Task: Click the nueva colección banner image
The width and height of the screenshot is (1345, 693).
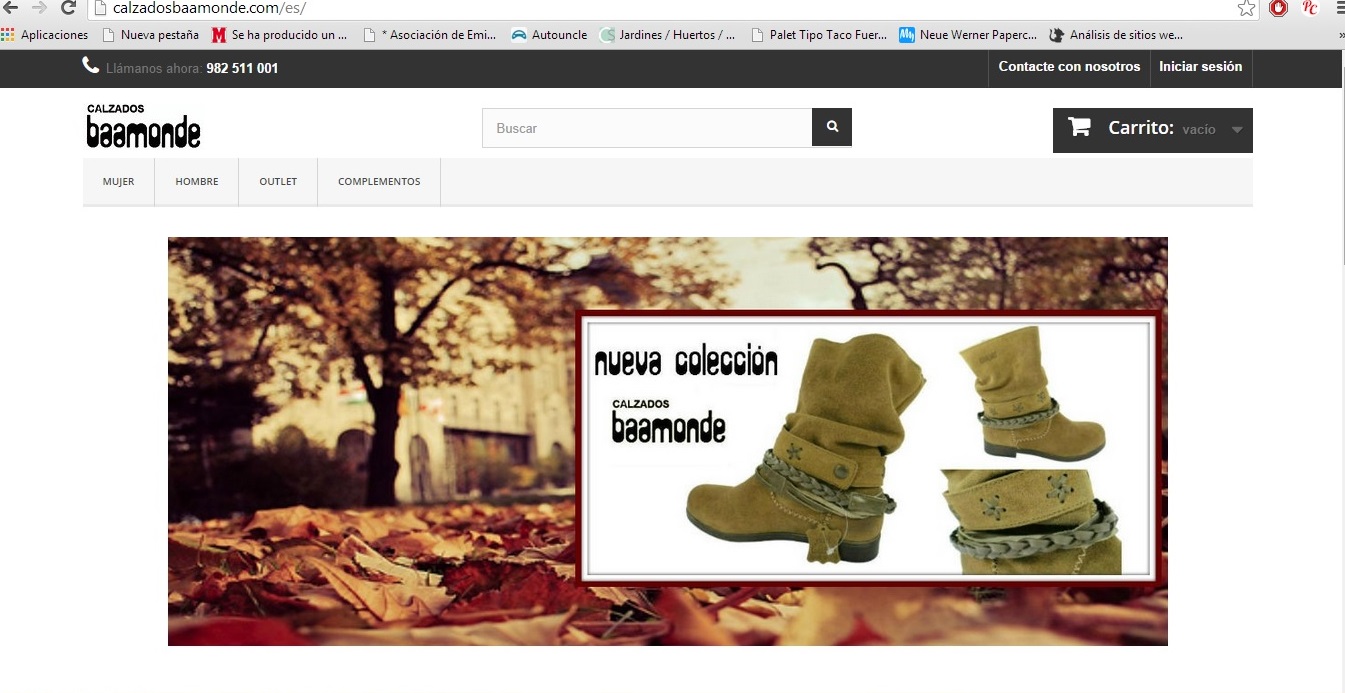Action: click(x=668, y=441)
